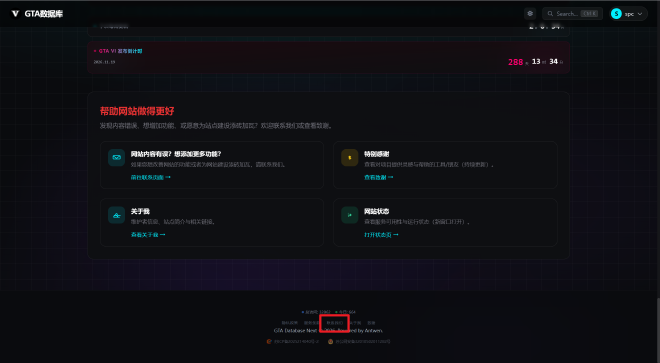The width and height of the screenshot is (660, 363).
Task: Click the mail icon beside 网站内容有误
Action: click(116, 157)
